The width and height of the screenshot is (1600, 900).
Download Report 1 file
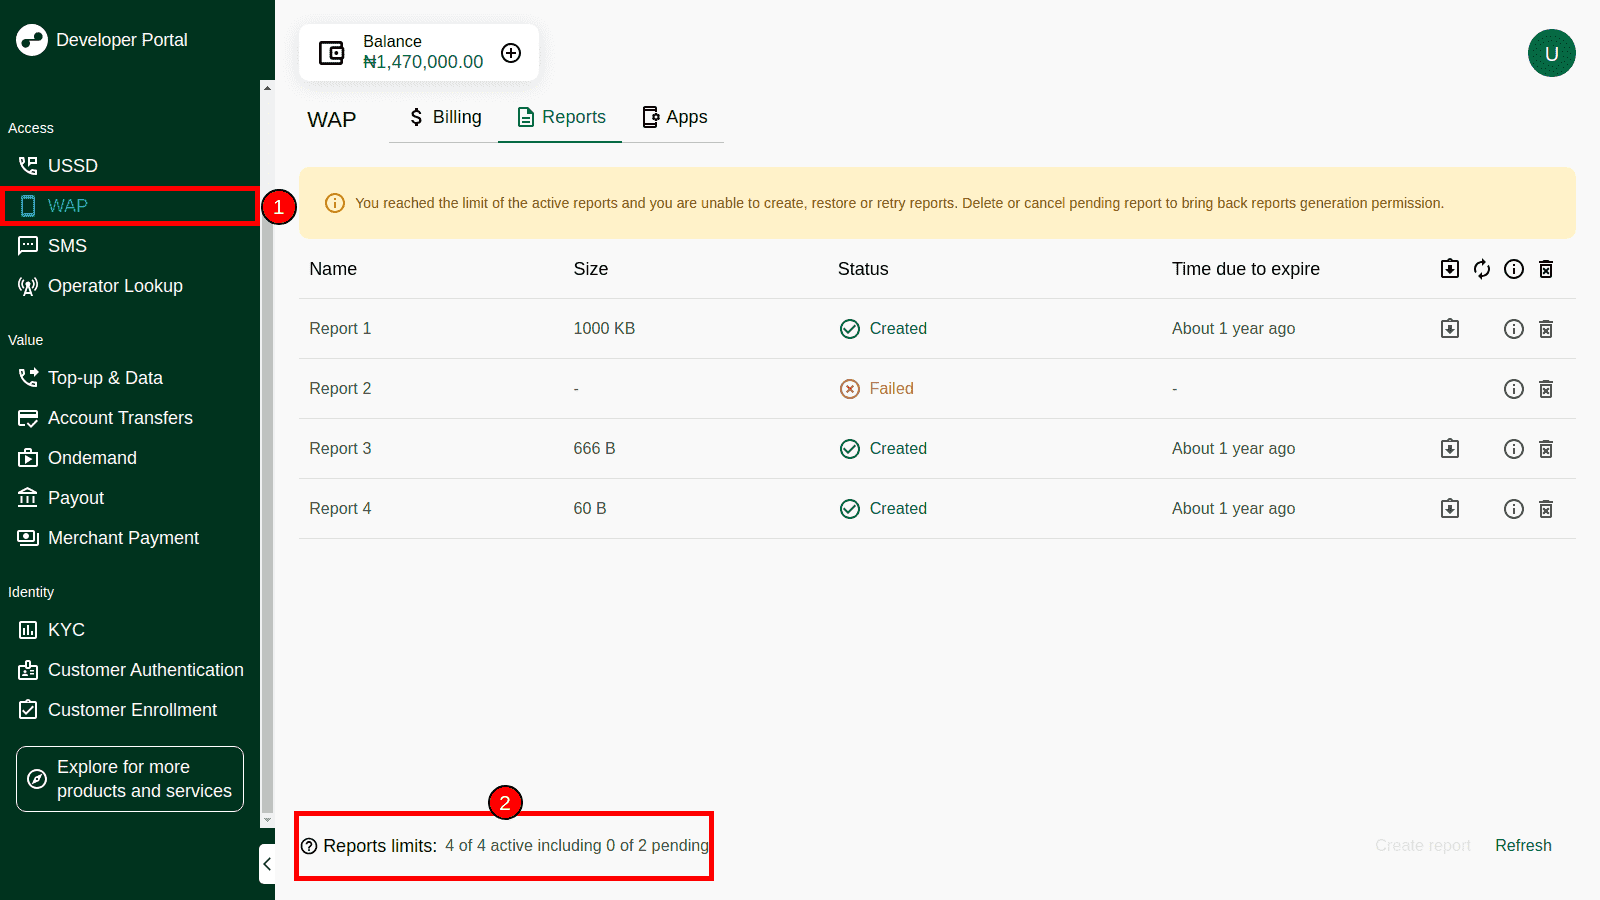[1449, 329]
